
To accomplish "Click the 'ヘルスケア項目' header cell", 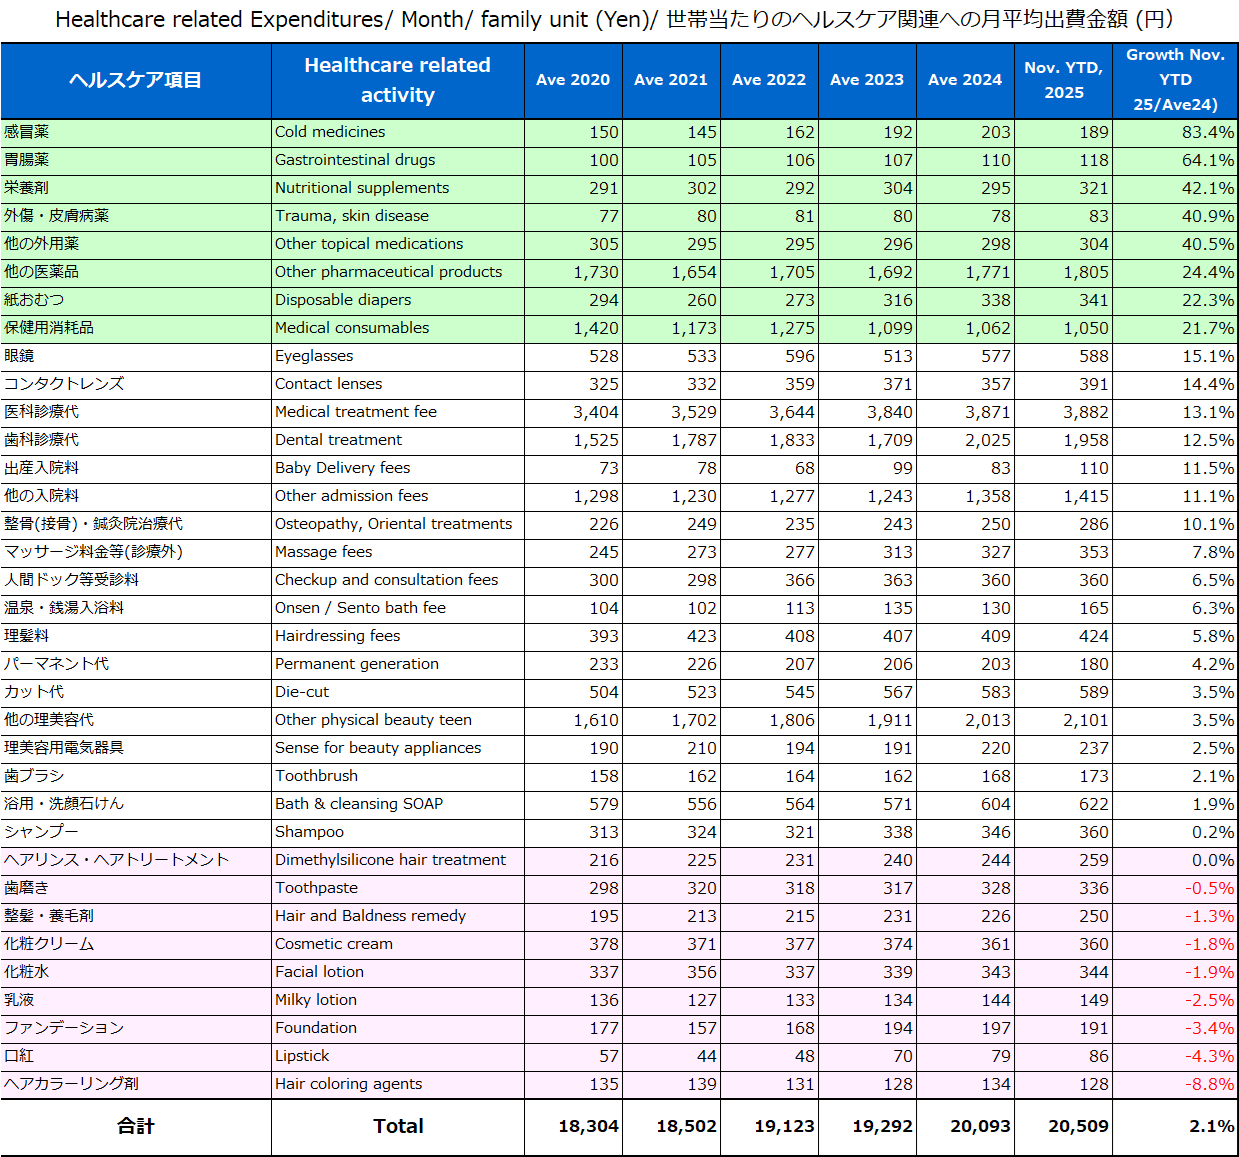I will (135, 80).
